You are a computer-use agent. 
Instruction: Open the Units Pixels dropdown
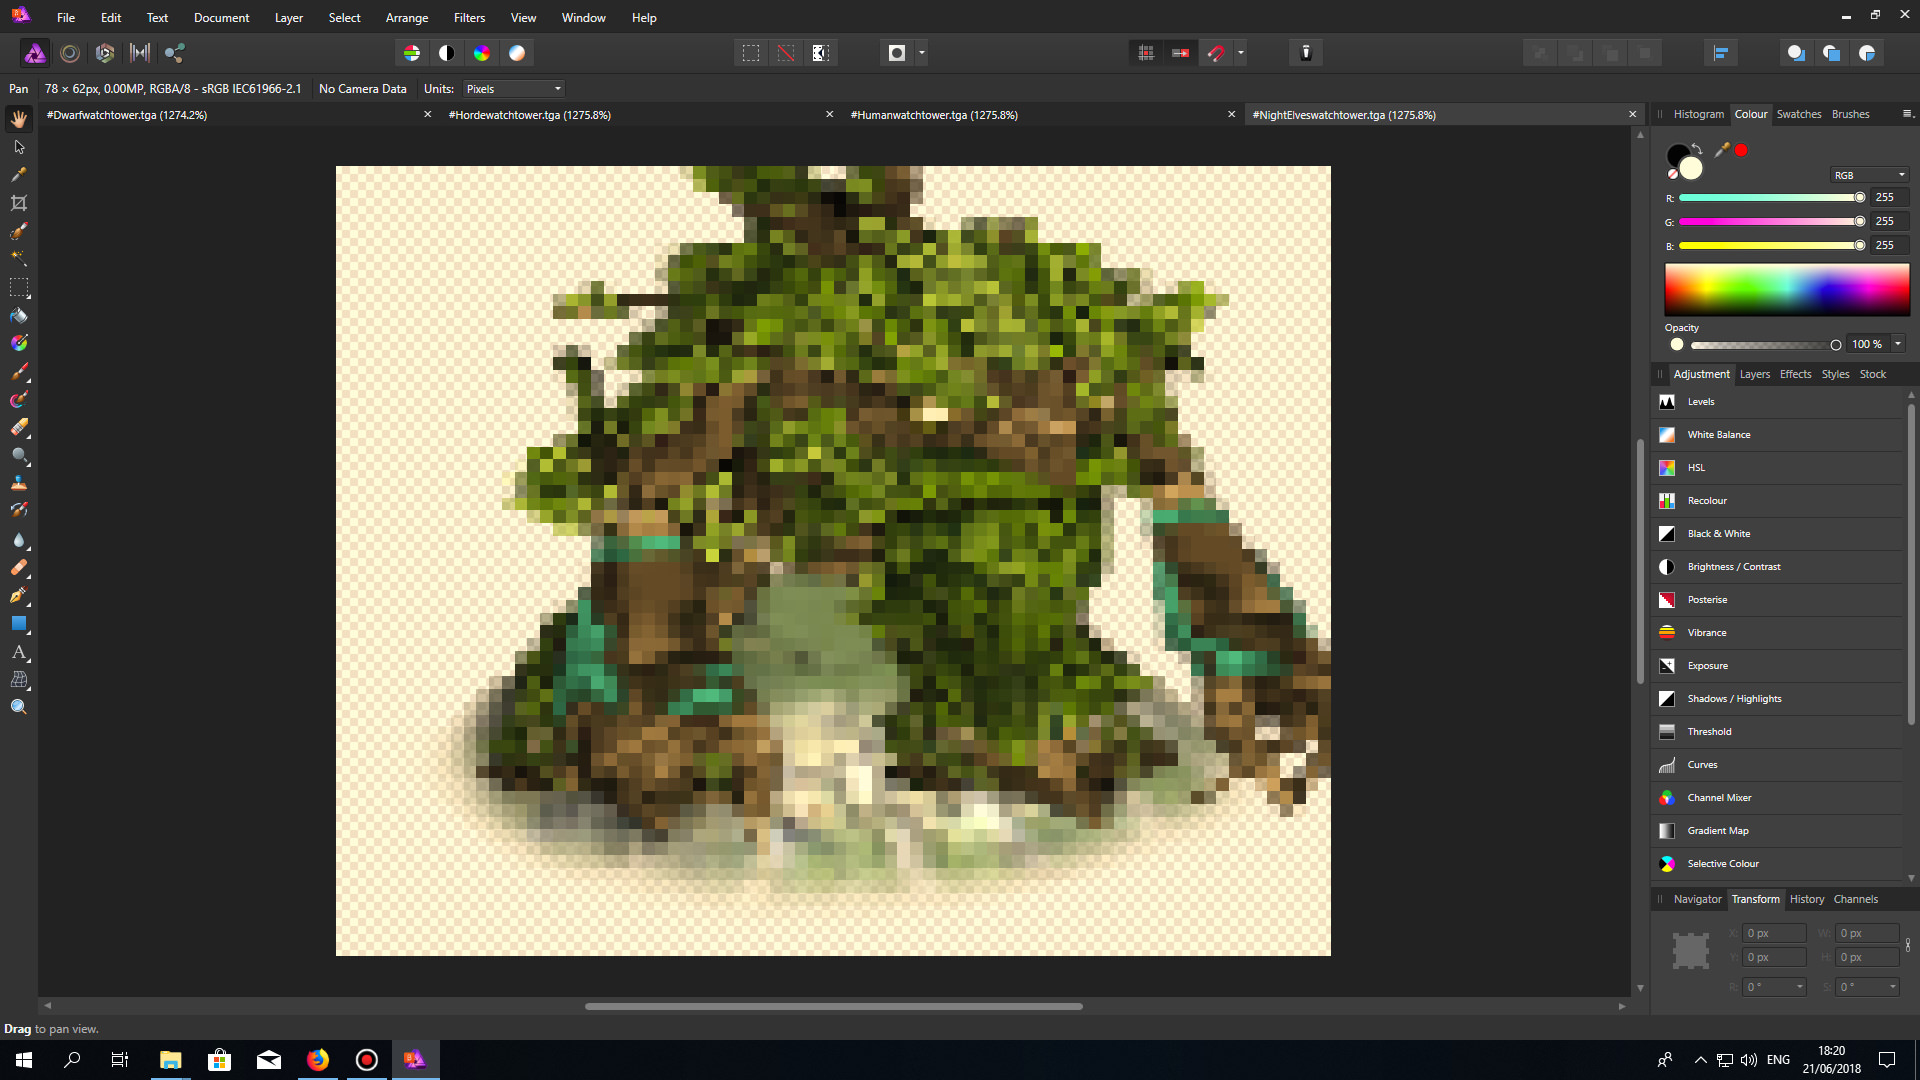tap(514, 89)
